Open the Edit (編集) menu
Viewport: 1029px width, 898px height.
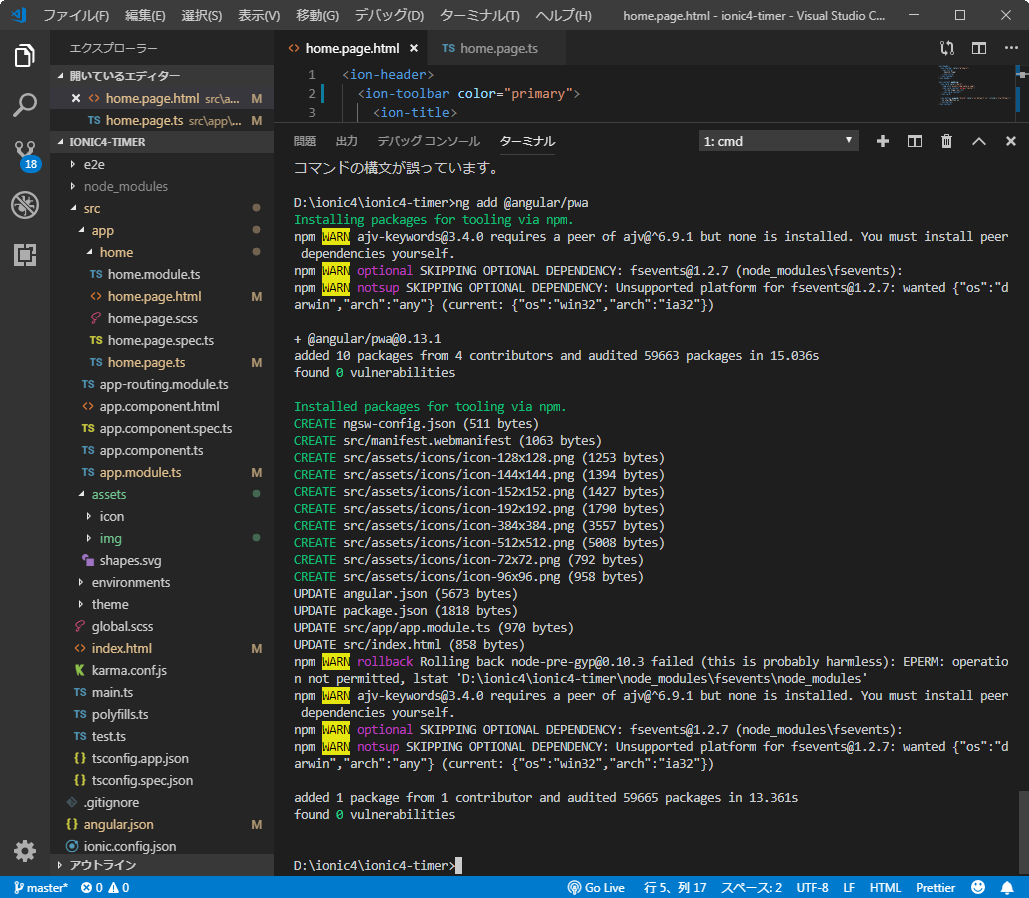(x=145, y=15)
